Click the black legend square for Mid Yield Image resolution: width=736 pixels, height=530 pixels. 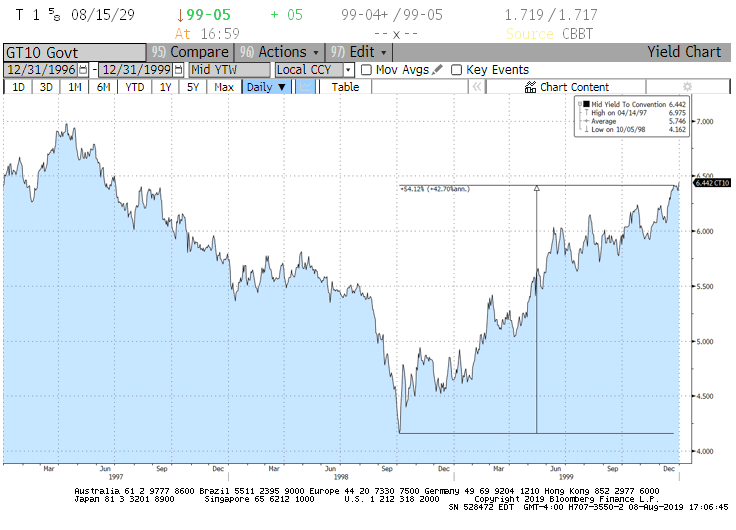[x=584, y=103]
